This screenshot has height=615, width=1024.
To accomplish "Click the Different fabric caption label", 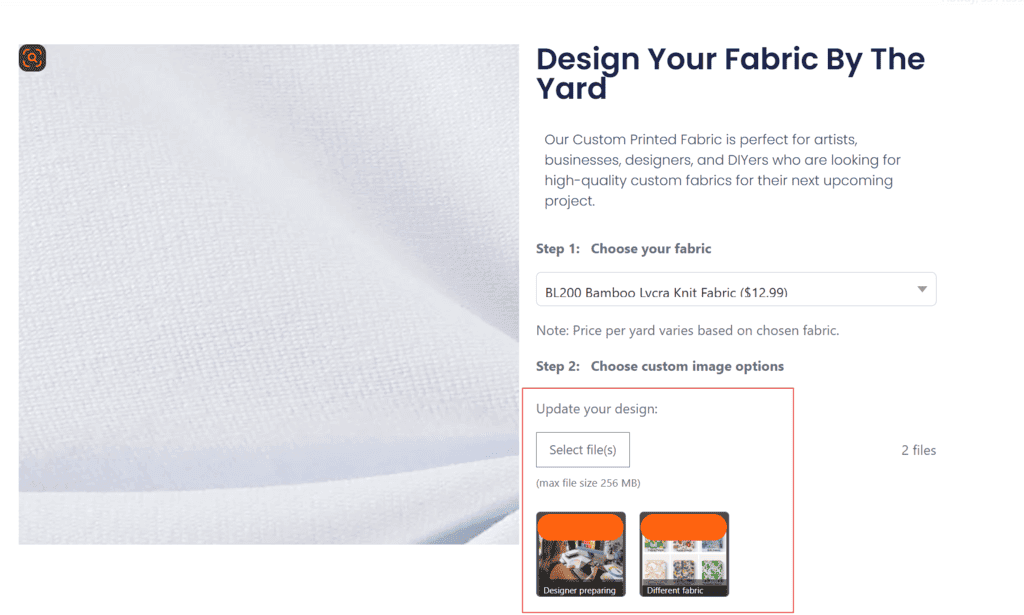I will (x=675, y=590).
